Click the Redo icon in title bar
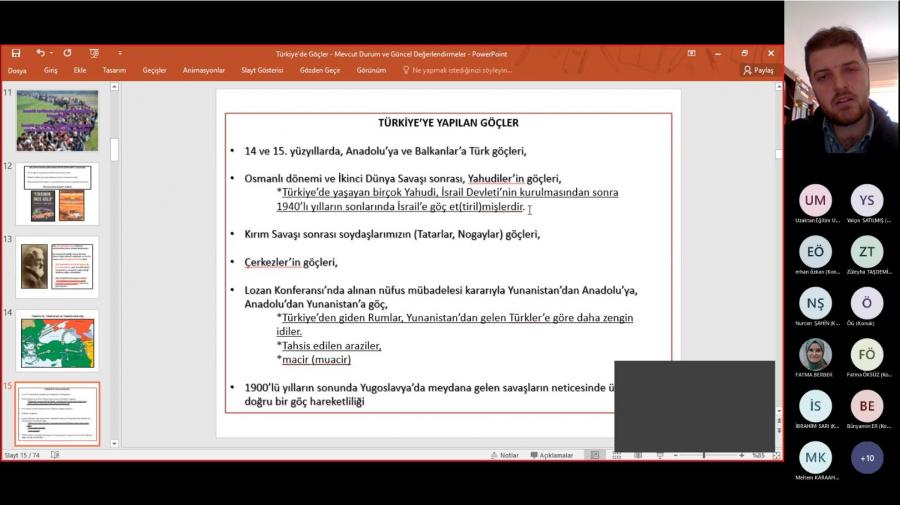The height and width of the screenshot is (505, 900). coord(67,53)
